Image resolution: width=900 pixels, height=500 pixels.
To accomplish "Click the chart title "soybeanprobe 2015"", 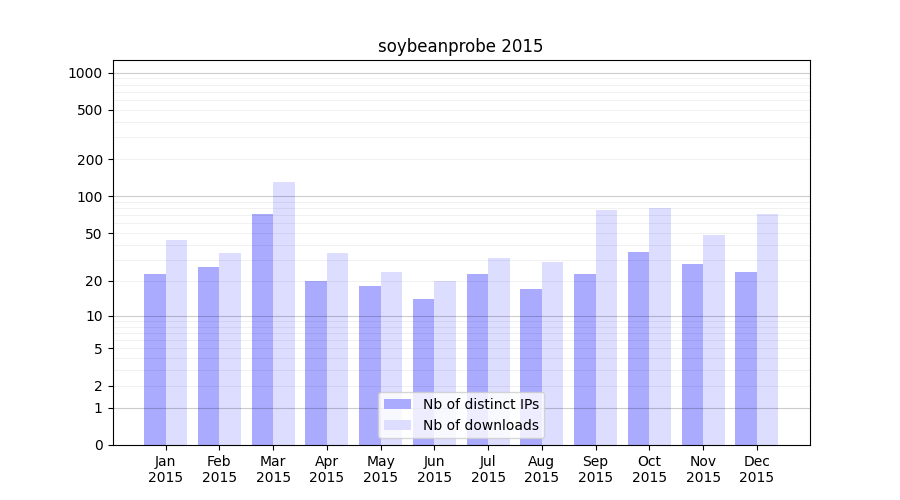I will (460, 46).
